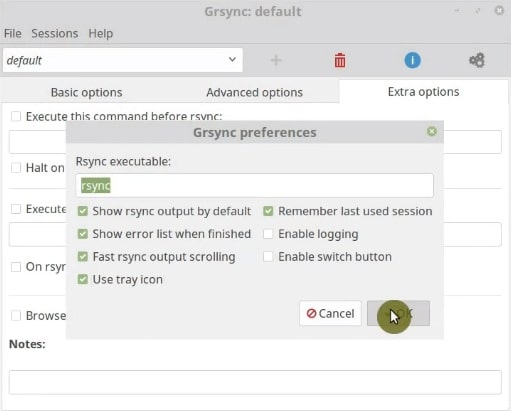Maximize the Grsync main window

(478, 11)
